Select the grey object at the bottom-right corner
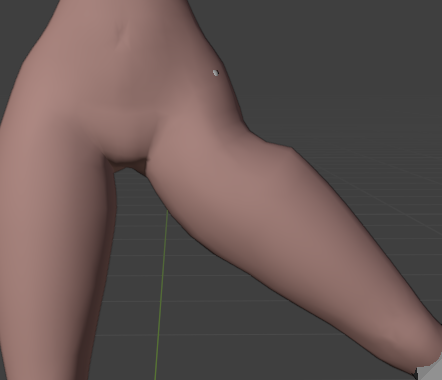Viewport: 442px width, 380px height. (x=430, y=369)
